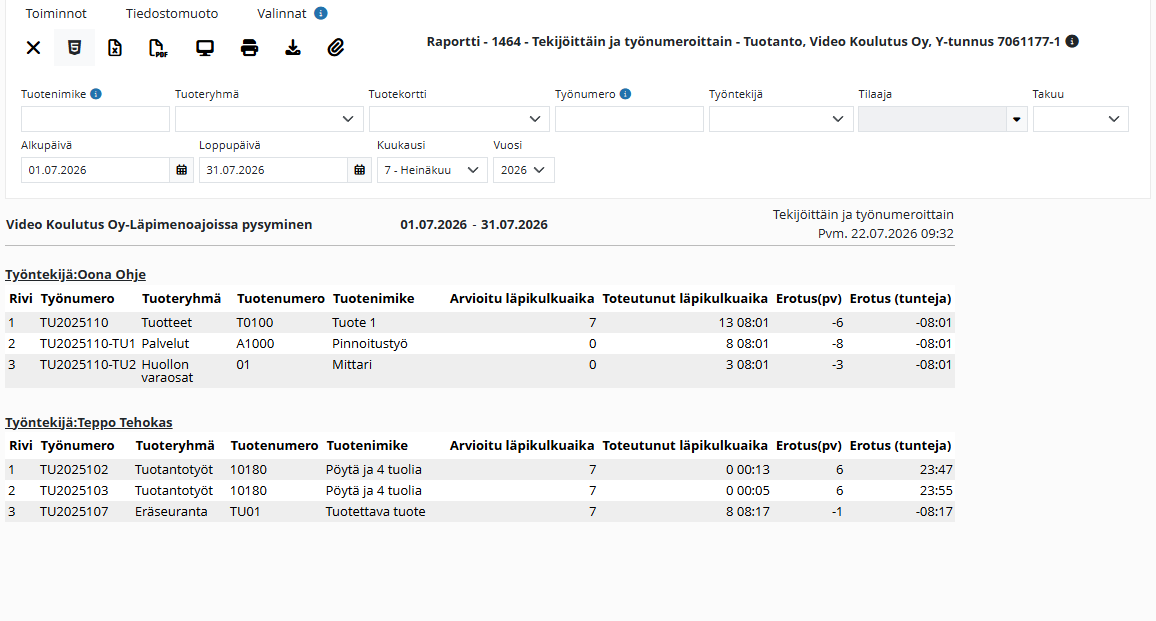This screenshot has width=1156, height=621.
Task: Export report as PDF icon
Action: [x=158, y=48]
